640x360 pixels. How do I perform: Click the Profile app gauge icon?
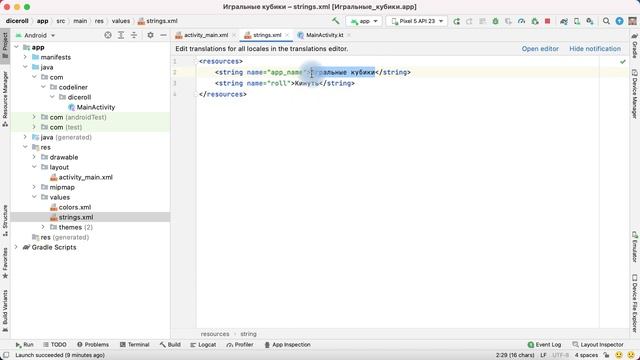(521, 21)
